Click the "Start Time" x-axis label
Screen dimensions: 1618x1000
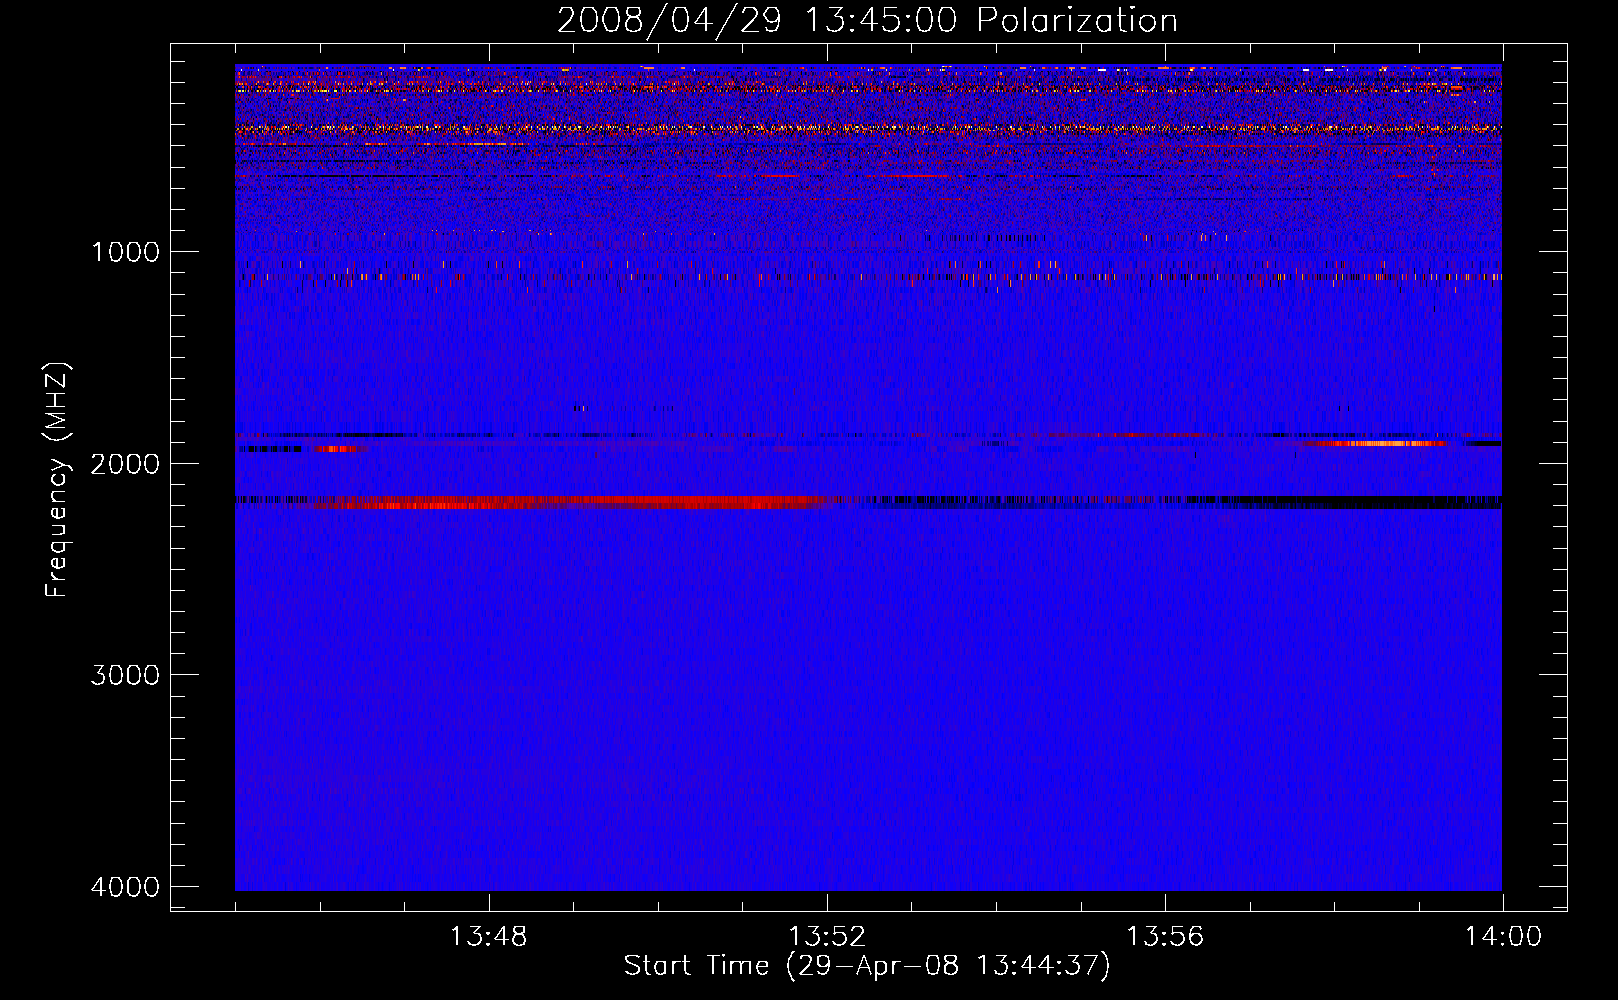867,965
